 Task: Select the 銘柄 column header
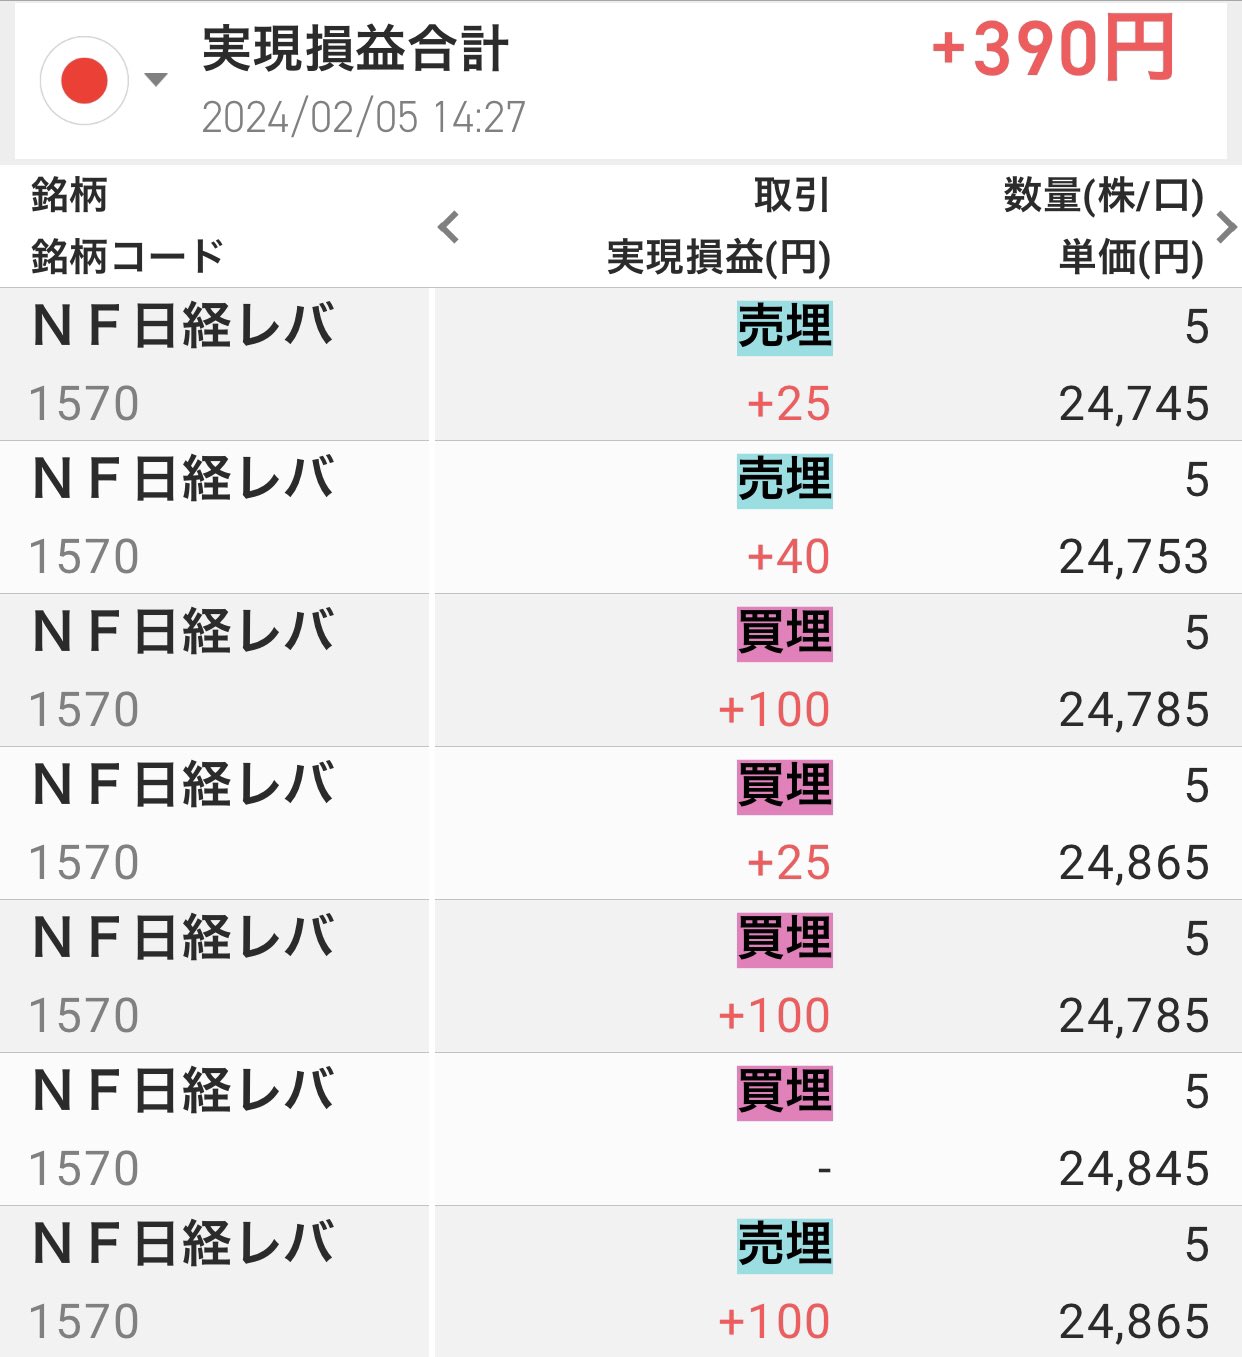point(69,195)
